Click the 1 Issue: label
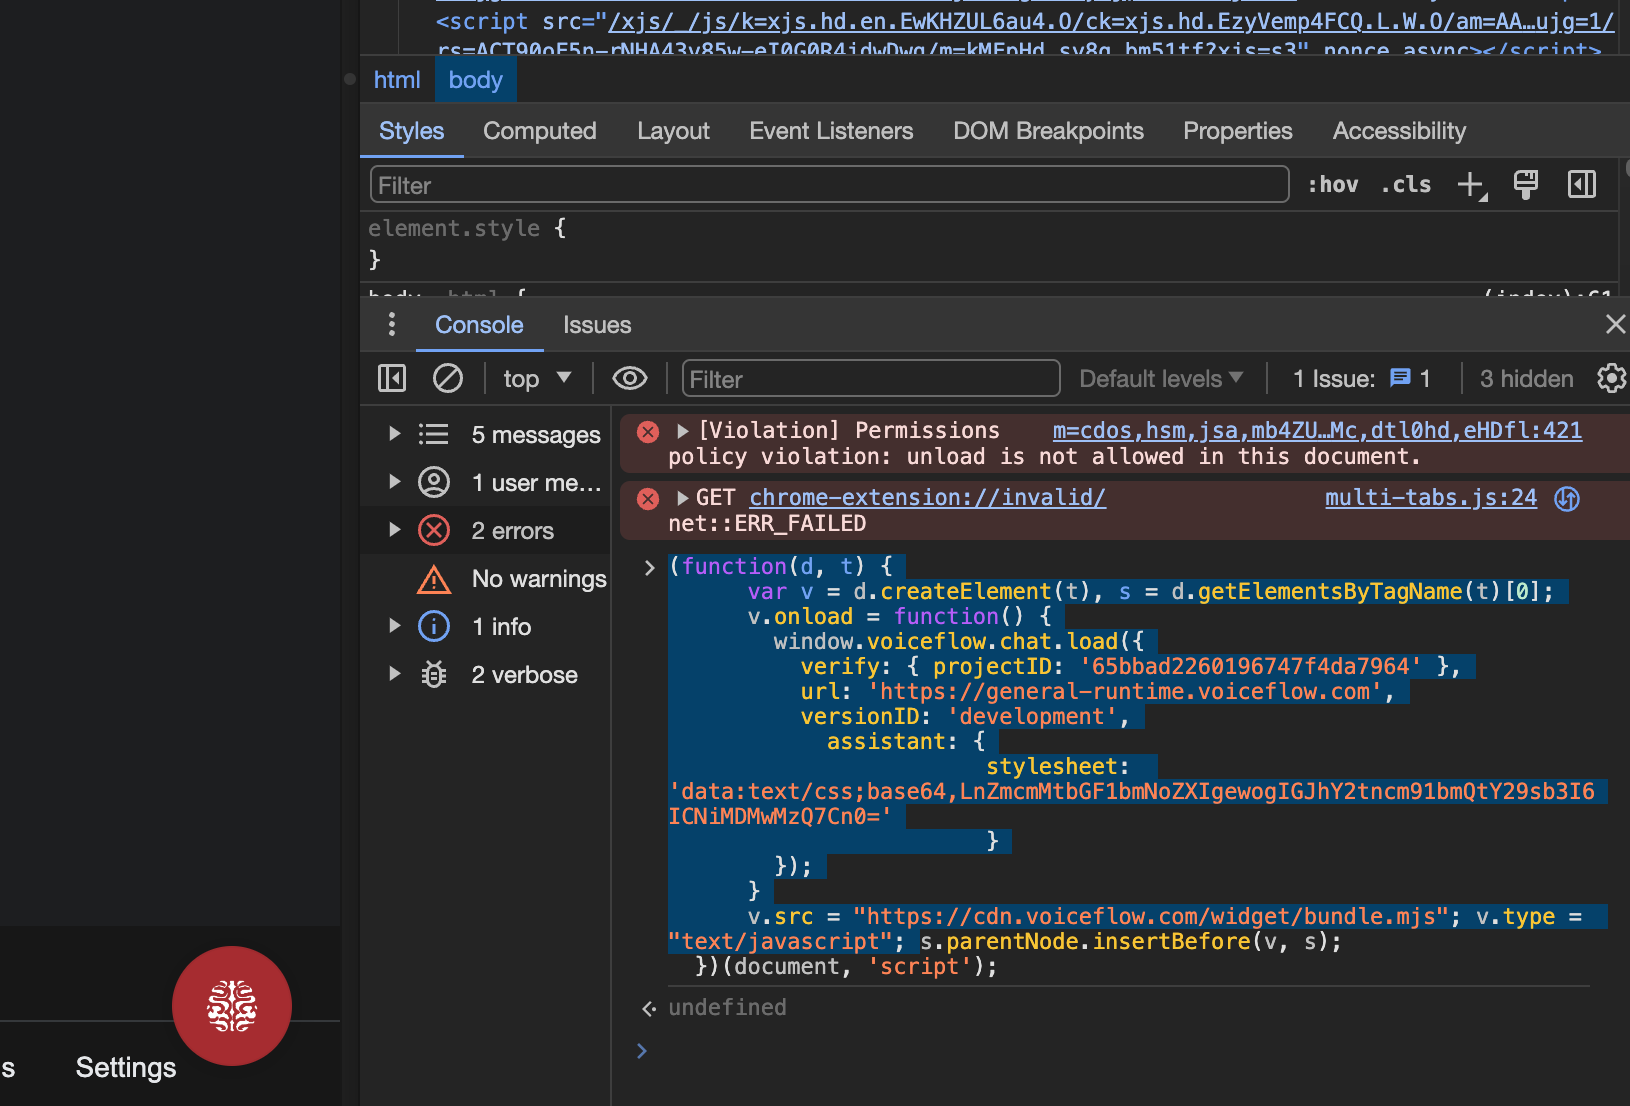The width and height of the screenshot is (1630, 1106). tap(1334, 379)
